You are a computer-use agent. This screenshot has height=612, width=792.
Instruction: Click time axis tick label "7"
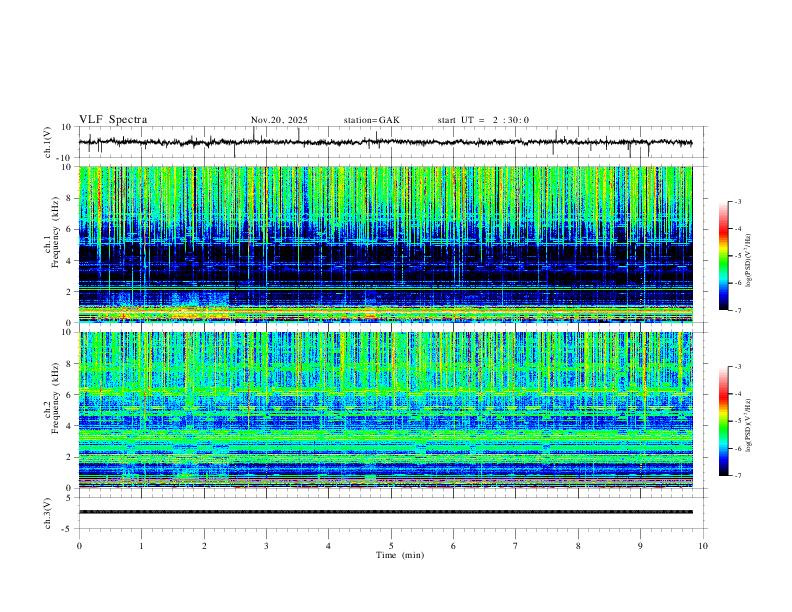pyautogui.click(x=516, y=546)
